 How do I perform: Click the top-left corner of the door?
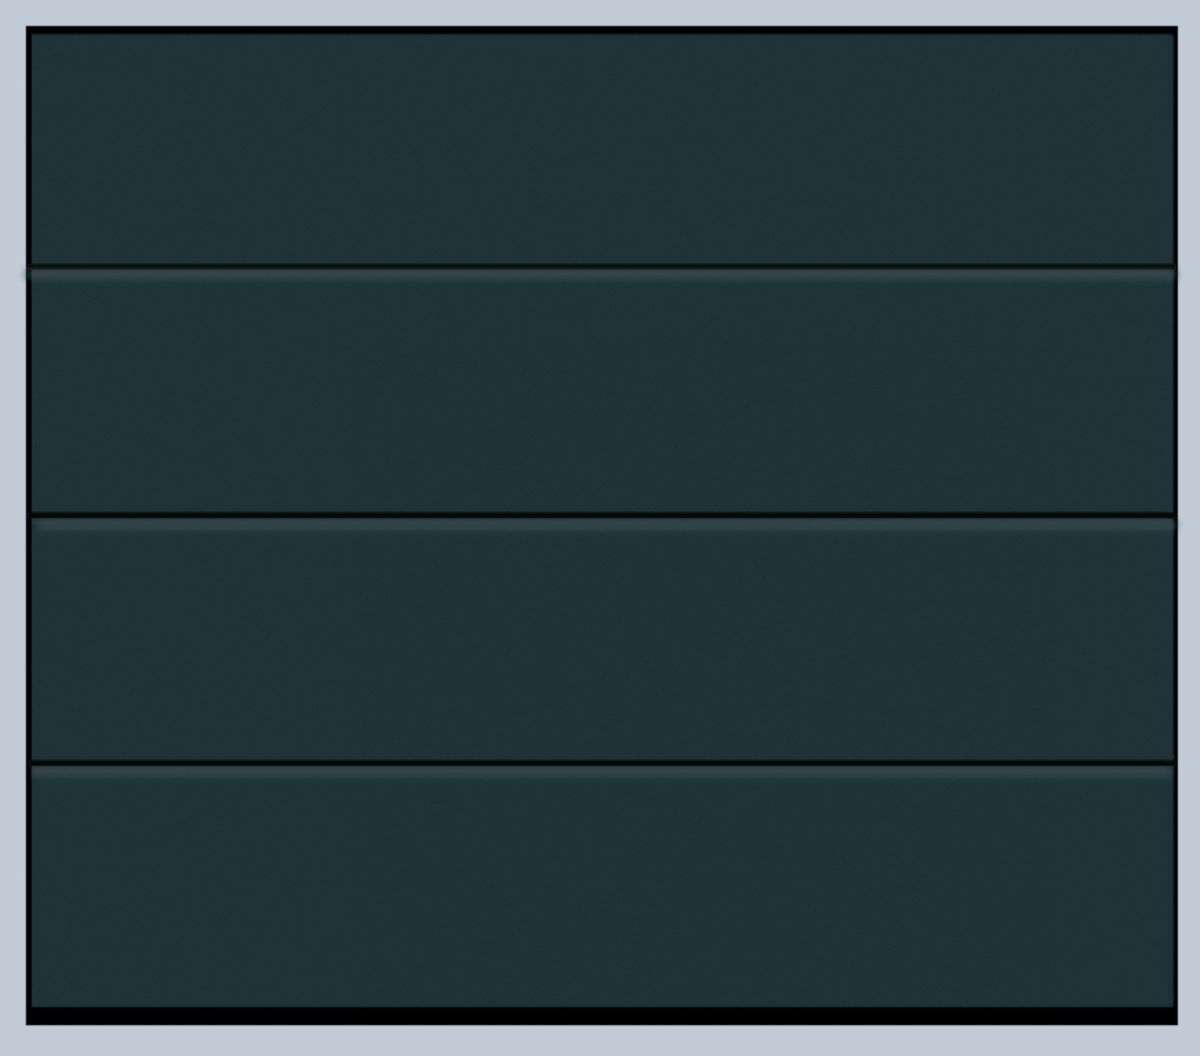[x=30, y=30]
